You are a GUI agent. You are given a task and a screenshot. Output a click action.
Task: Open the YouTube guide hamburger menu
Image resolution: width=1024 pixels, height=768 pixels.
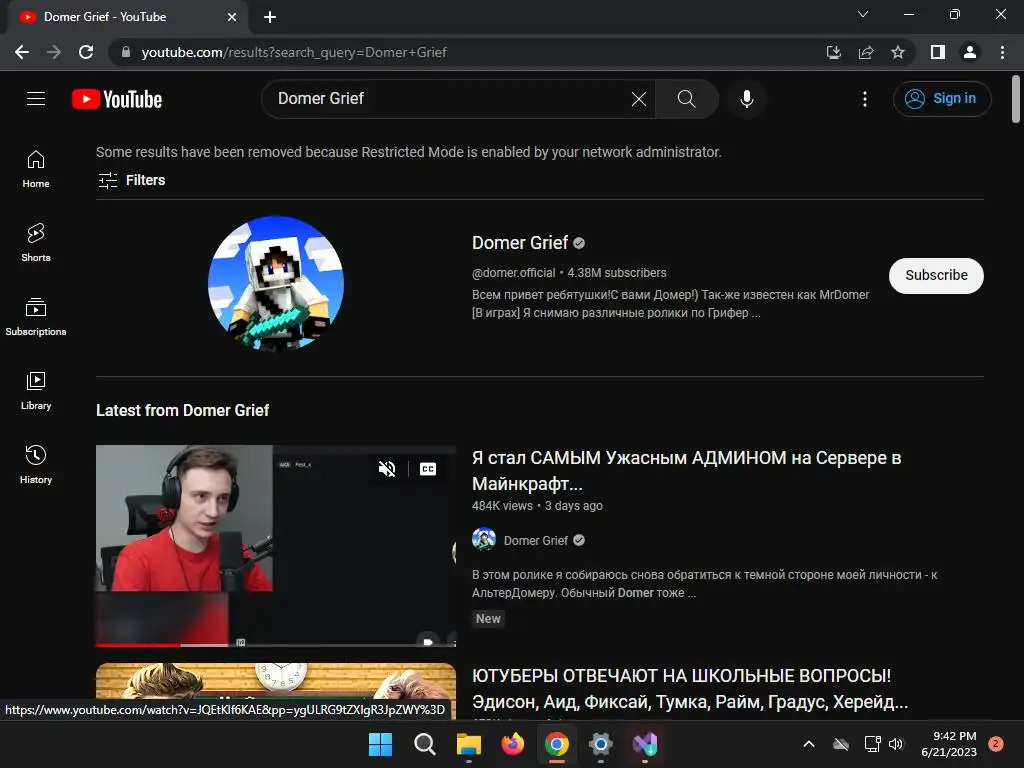36,99
